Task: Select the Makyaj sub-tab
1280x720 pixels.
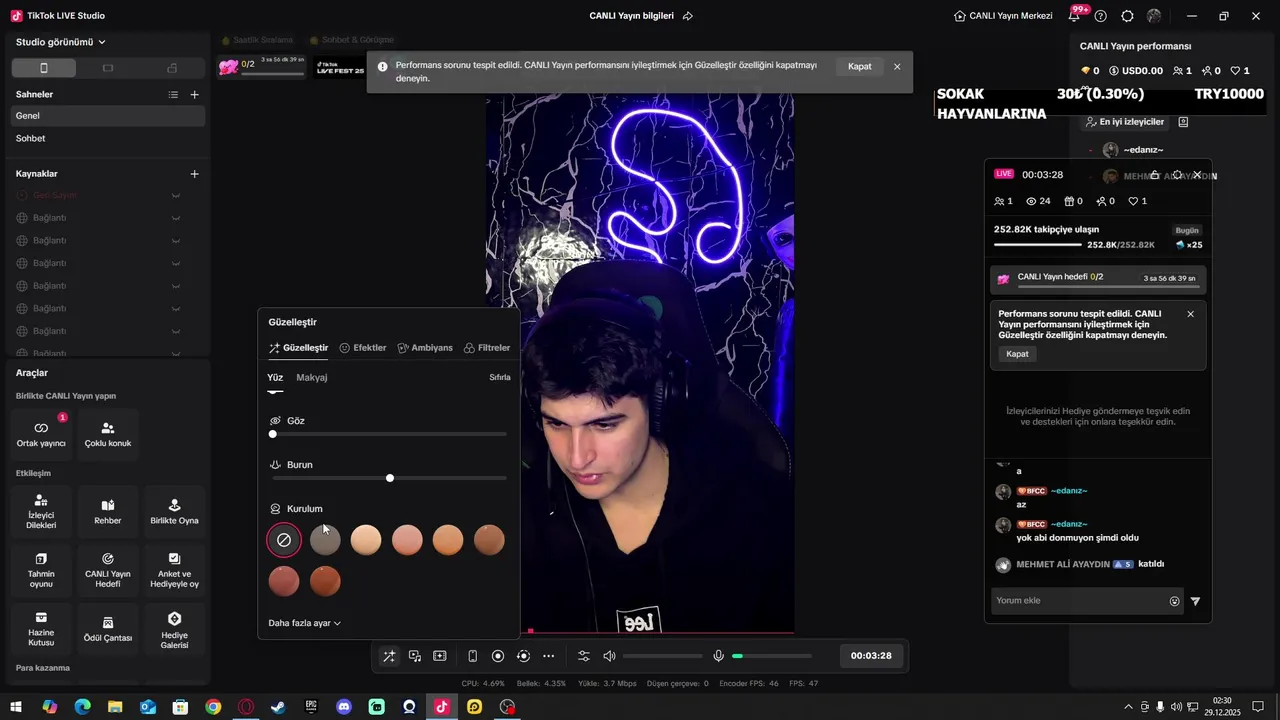Action: 312,378
